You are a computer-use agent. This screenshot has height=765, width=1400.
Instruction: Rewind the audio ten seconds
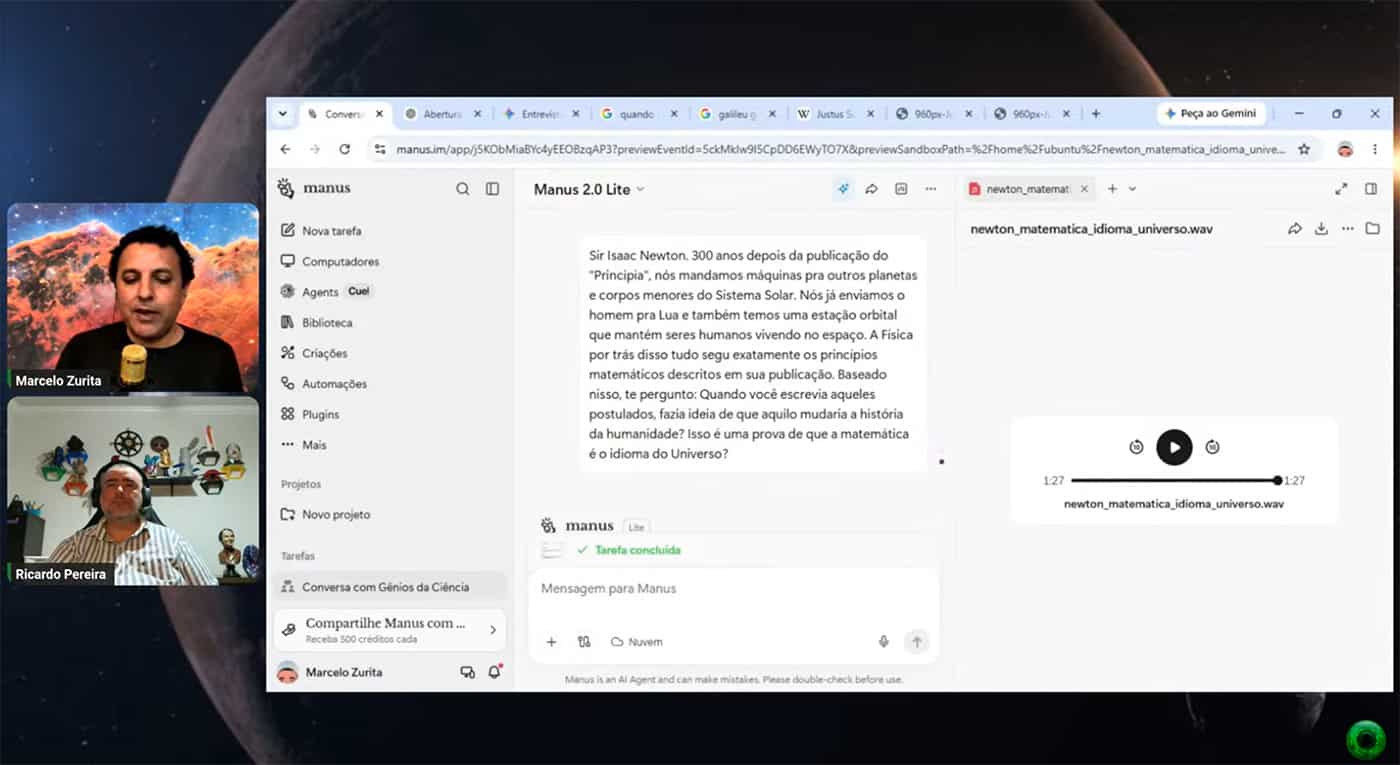click(1136, 447)
